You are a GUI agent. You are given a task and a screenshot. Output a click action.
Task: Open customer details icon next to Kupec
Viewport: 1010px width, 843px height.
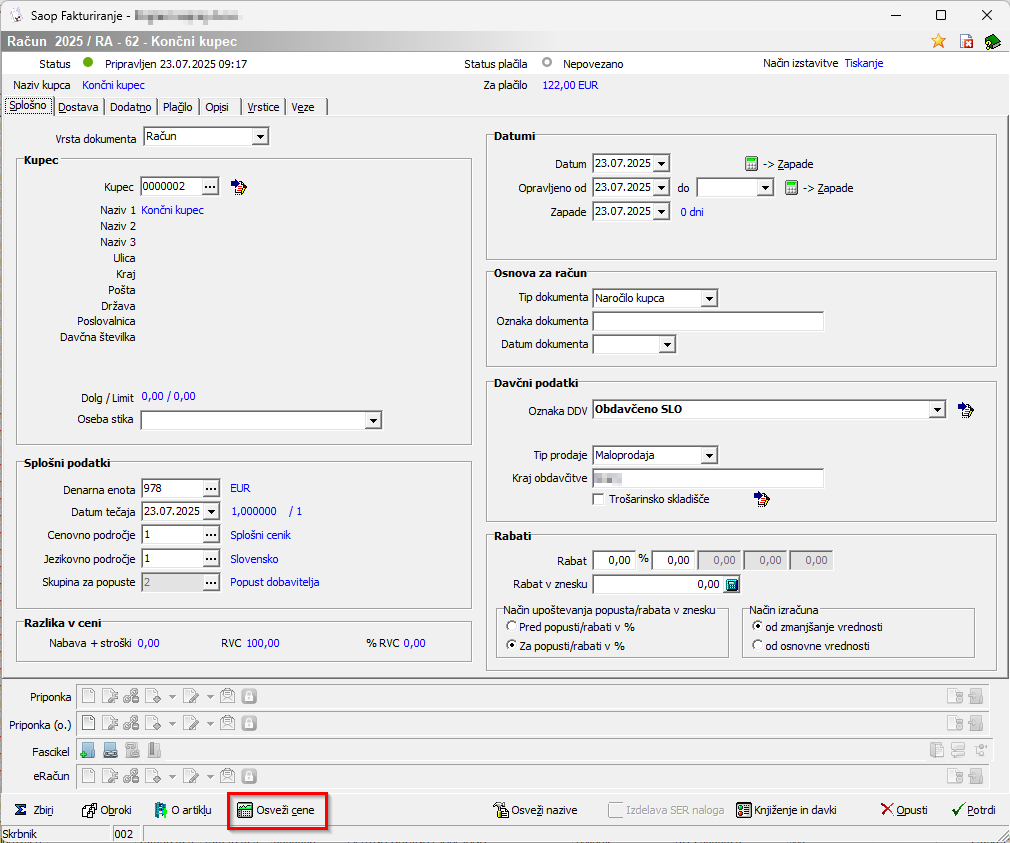coord(239,187)
